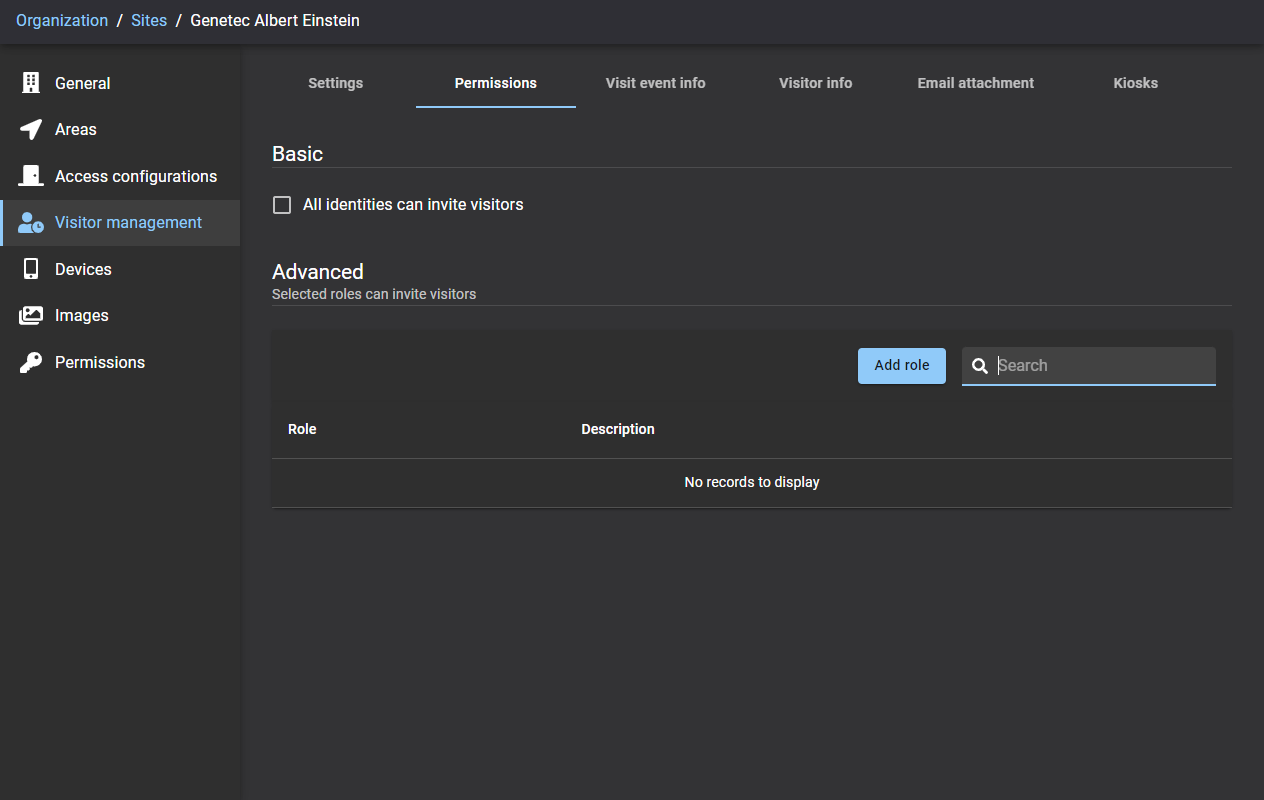Enable All identities can invite visitors
This screenshot has height=800, width=1264.
point(282,205)
